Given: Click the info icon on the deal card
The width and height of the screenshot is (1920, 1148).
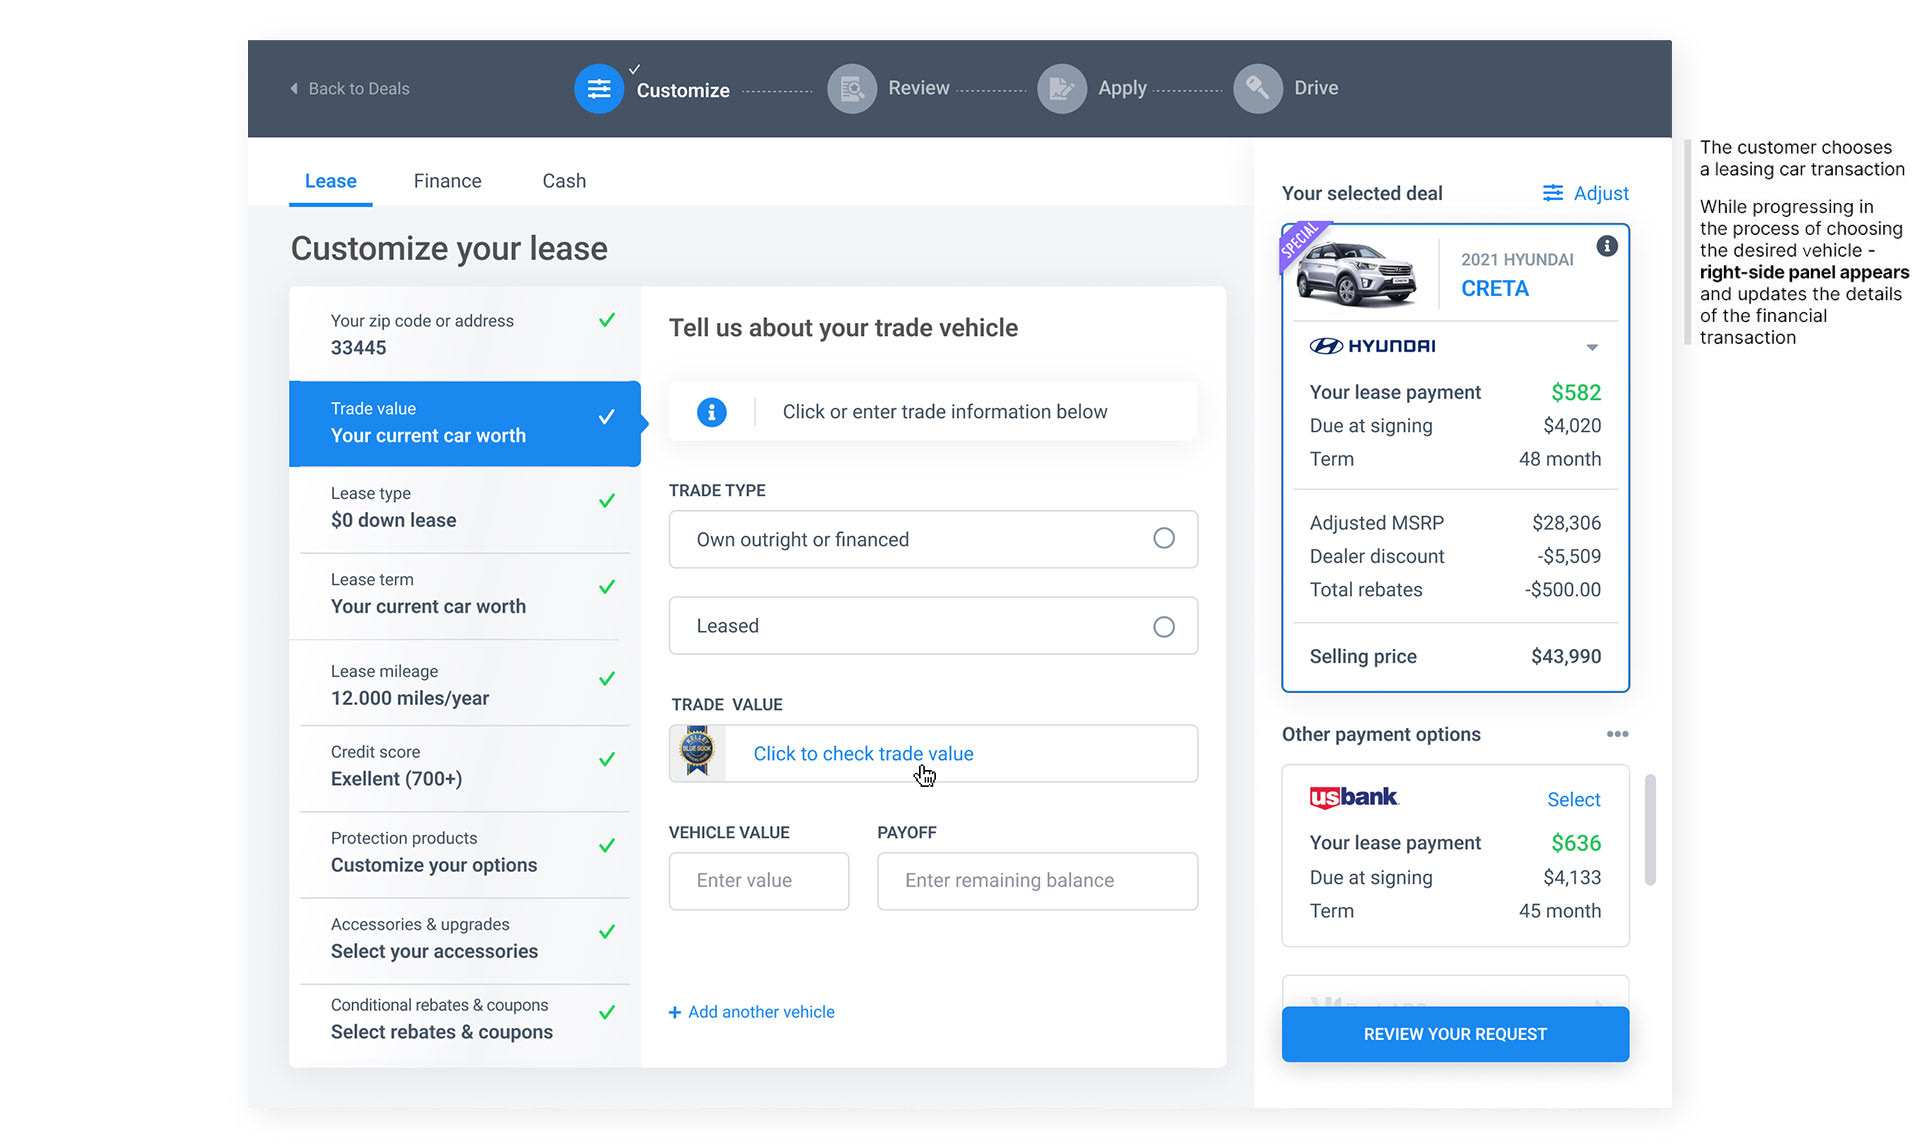Looking at the screenshot, I should pyautogui.click(x=1606, y=246).
